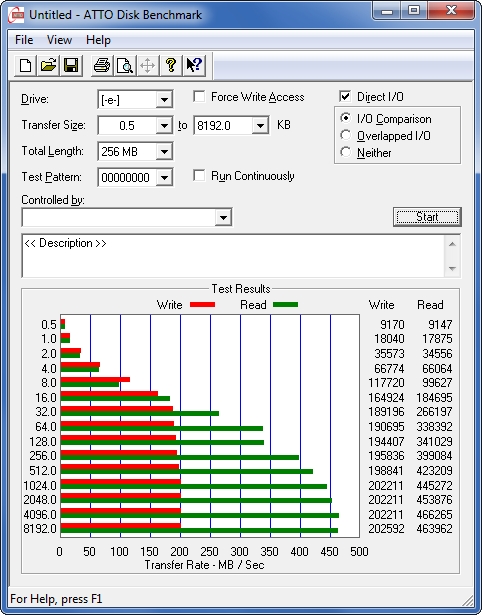Click write value 9170
Screen dimensions: 482x615
coord(392,325)
